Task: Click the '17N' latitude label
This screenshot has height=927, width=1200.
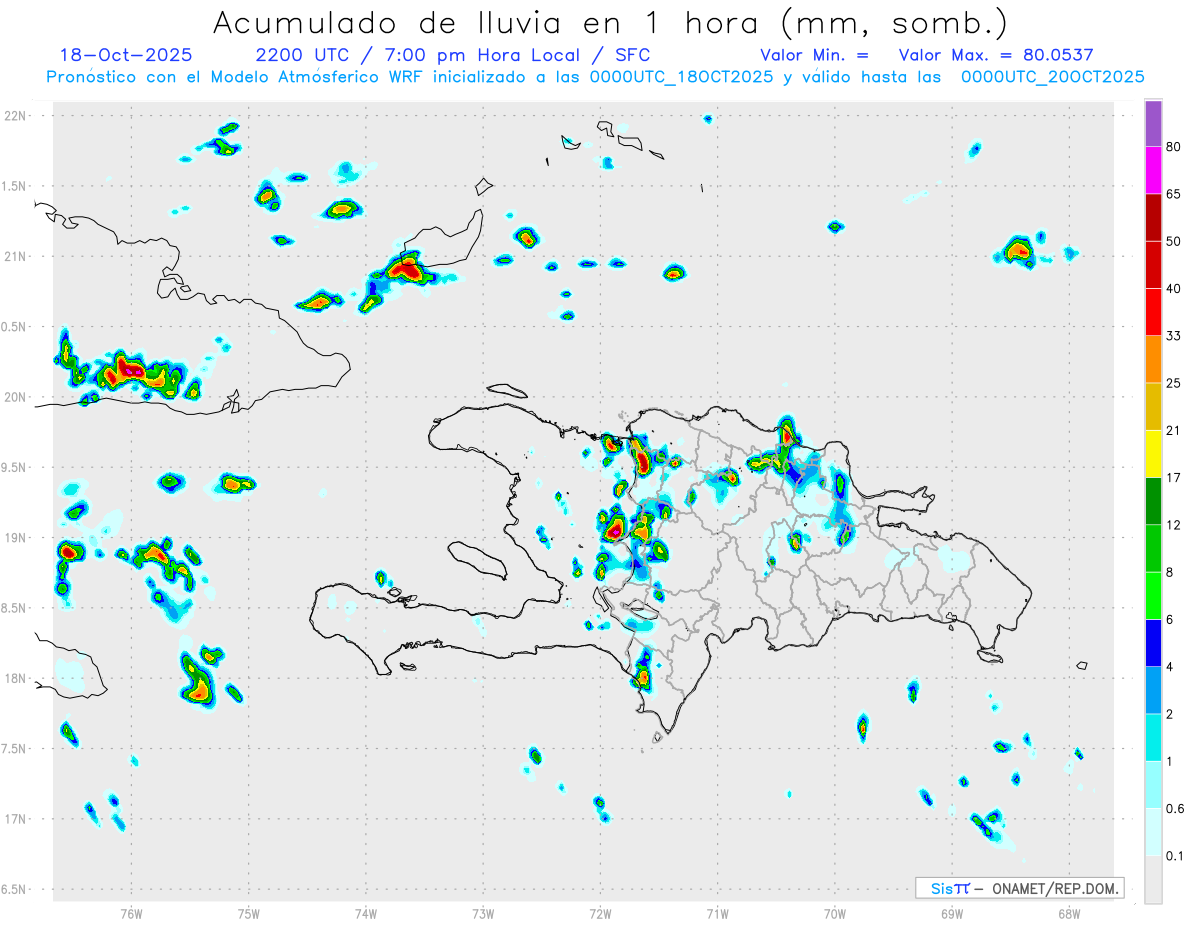Action: (x=16, y=819)
